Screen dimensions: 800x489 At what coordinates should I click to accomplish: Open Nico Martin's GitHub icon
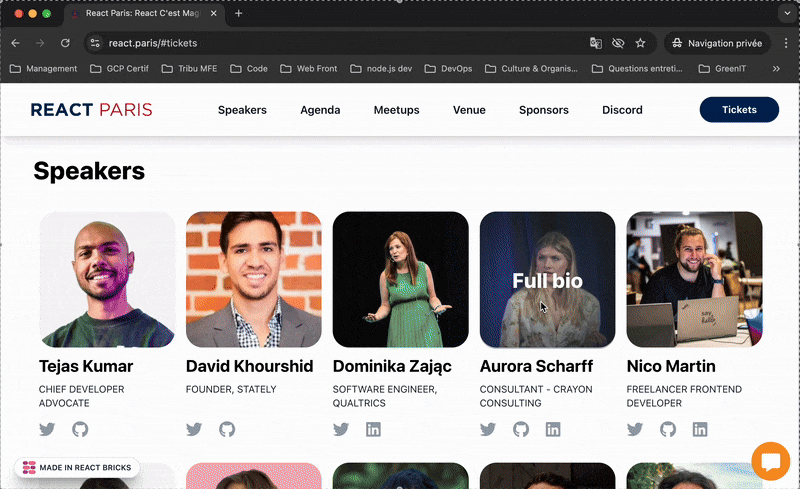tap(668, 429)
